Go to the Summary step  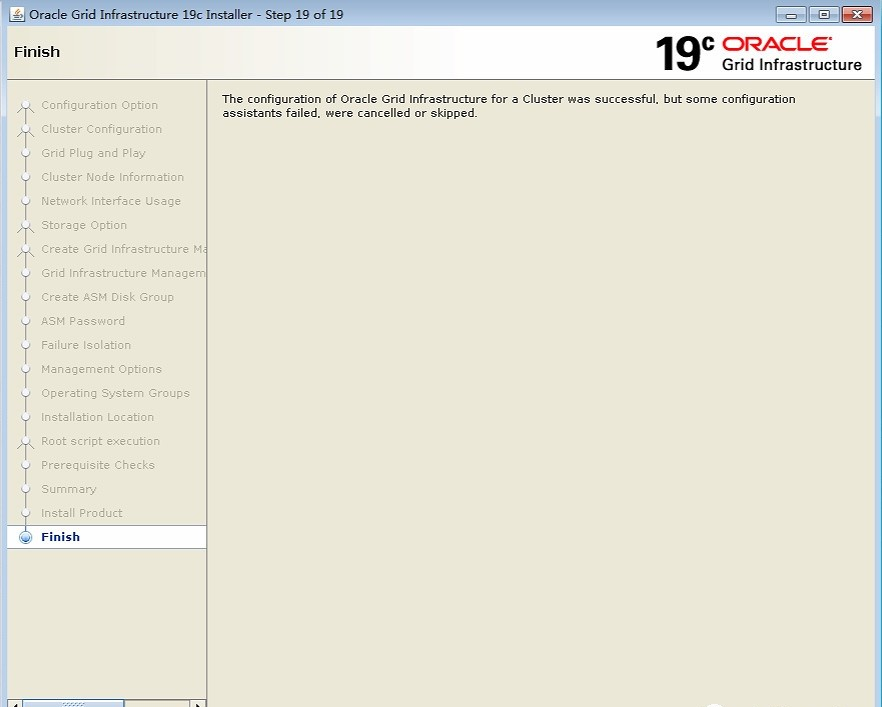69,489
